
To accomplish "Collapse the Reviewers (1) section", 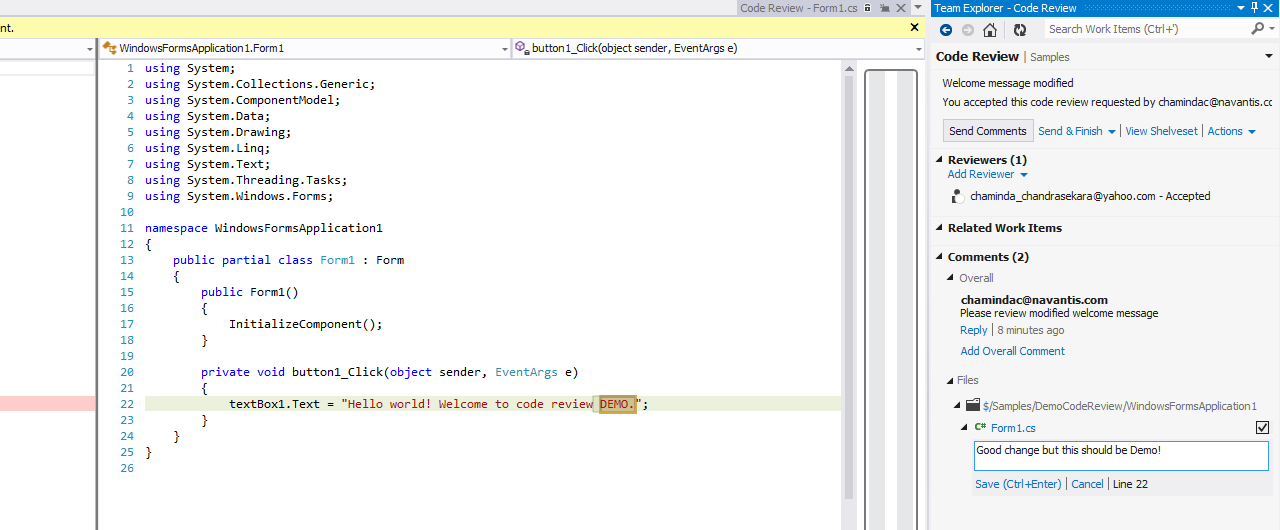I will (939, 160).
